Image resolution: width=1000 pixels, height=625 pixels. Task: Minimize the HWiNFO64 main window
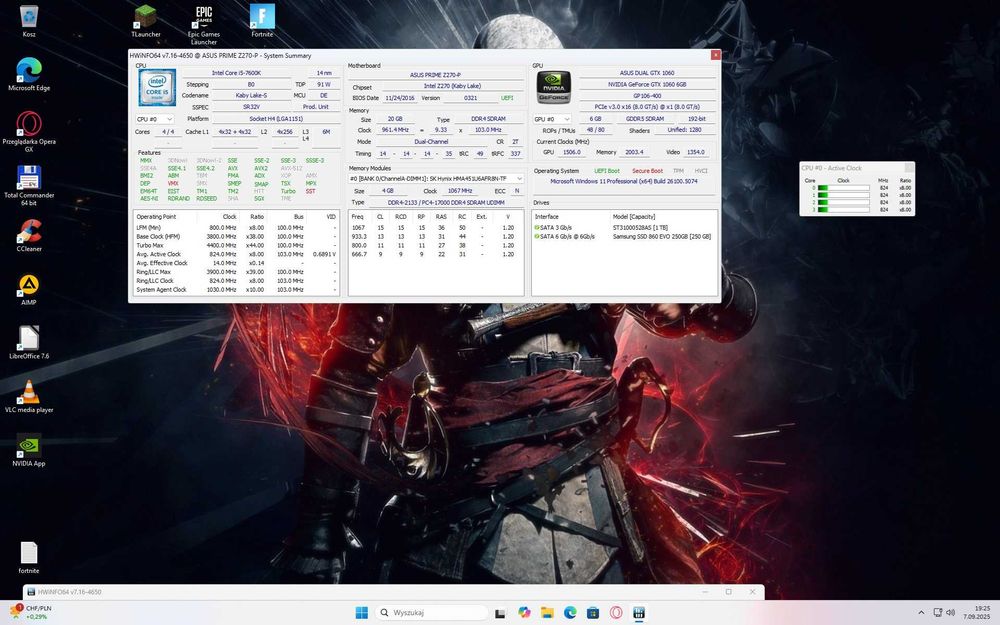coord(705,592)
